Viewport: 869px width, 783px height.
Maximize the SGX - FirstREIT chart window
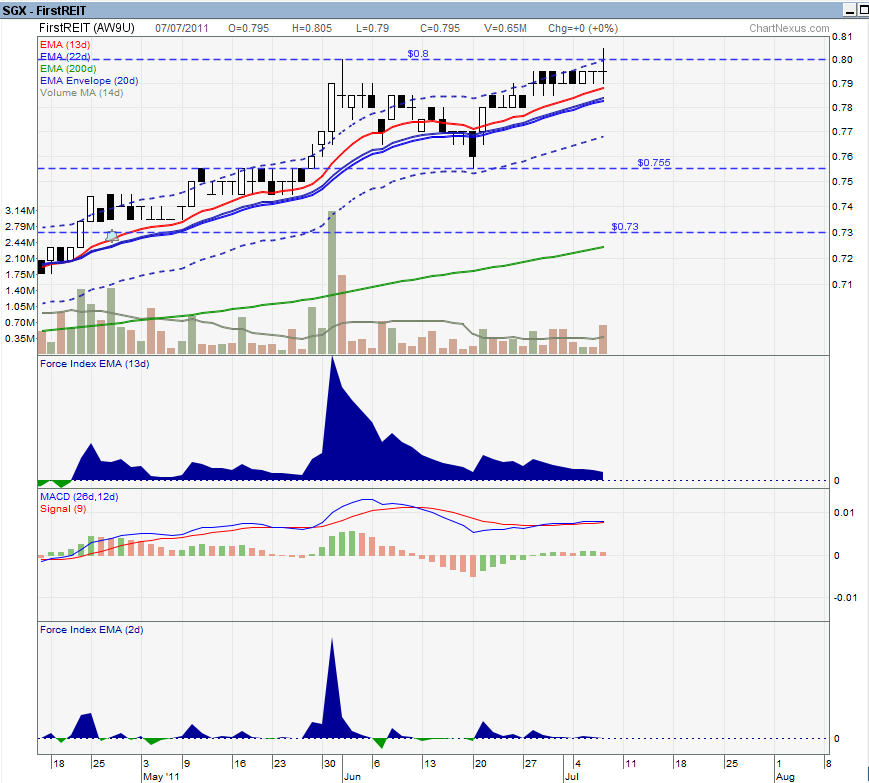point(863,10)
